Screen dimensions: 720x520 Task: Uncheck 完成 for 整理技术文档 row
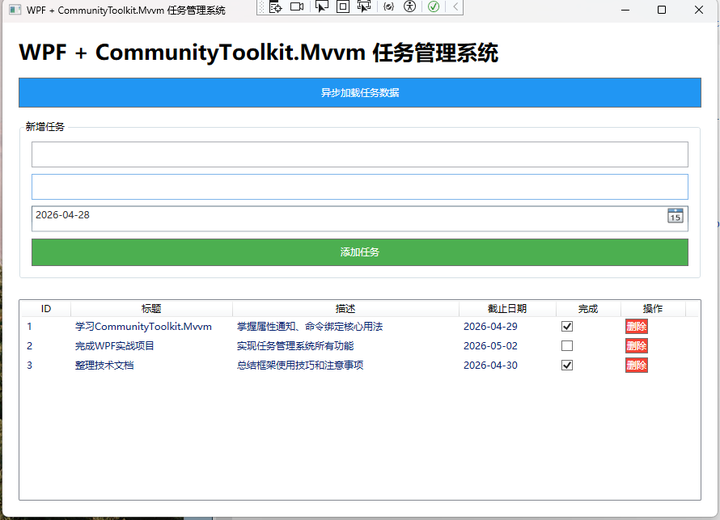(x=567, y=365)
